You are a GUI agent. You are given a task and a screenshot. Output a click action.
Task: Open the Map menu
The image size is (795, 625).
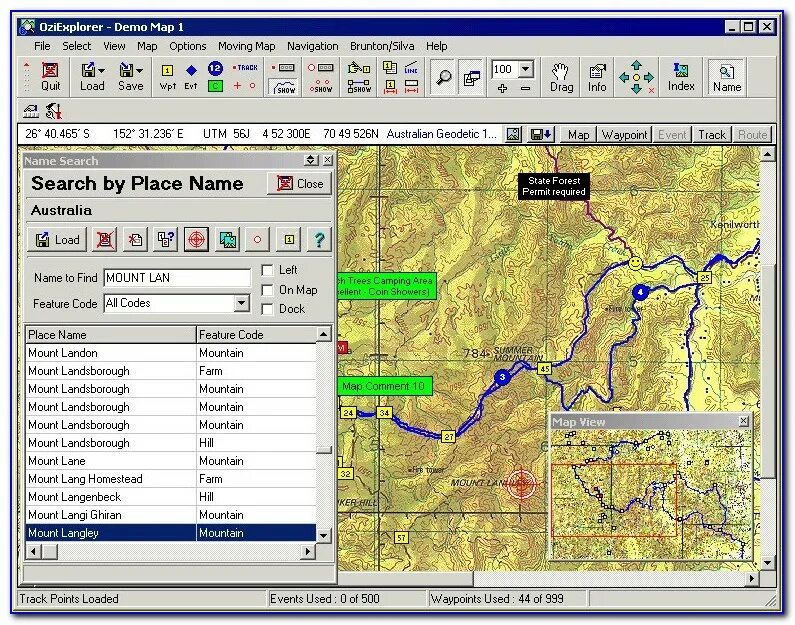[x=147, y=46]
